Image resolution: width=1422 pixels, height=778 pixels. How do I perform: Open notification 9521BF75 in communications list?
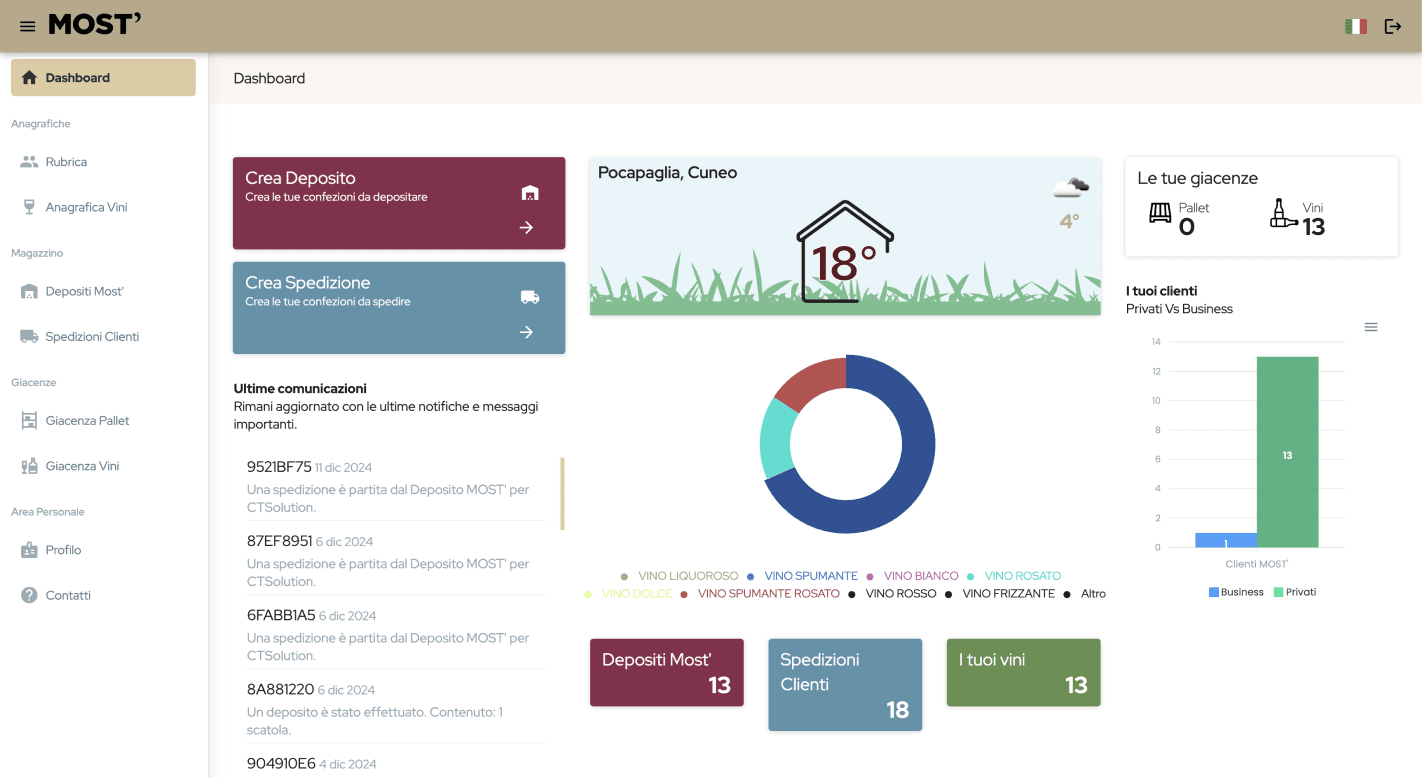[279, 467]
